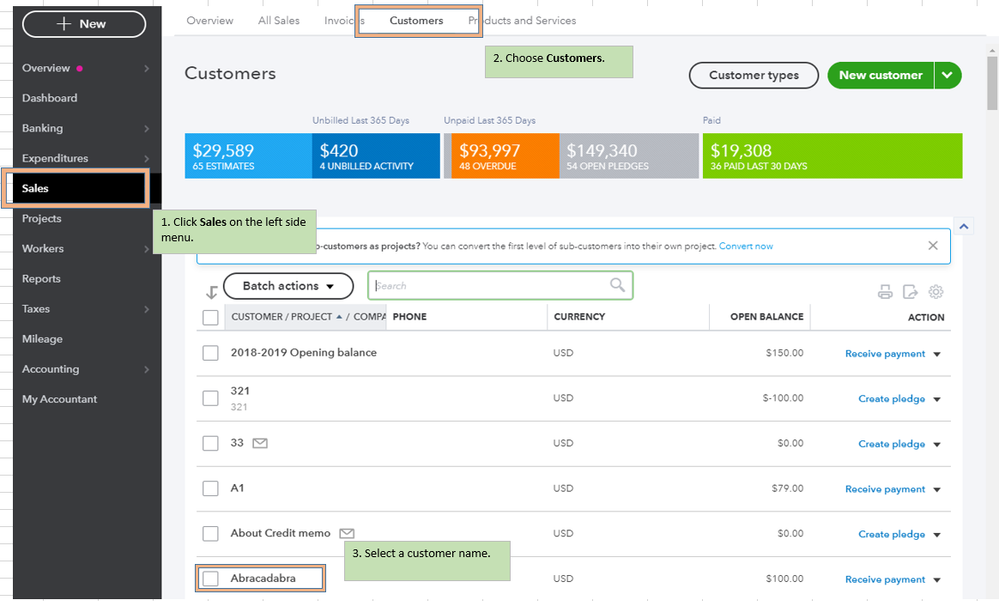Click the Convert now link
This screenshot has height=601, width=999.
(745, 246)
